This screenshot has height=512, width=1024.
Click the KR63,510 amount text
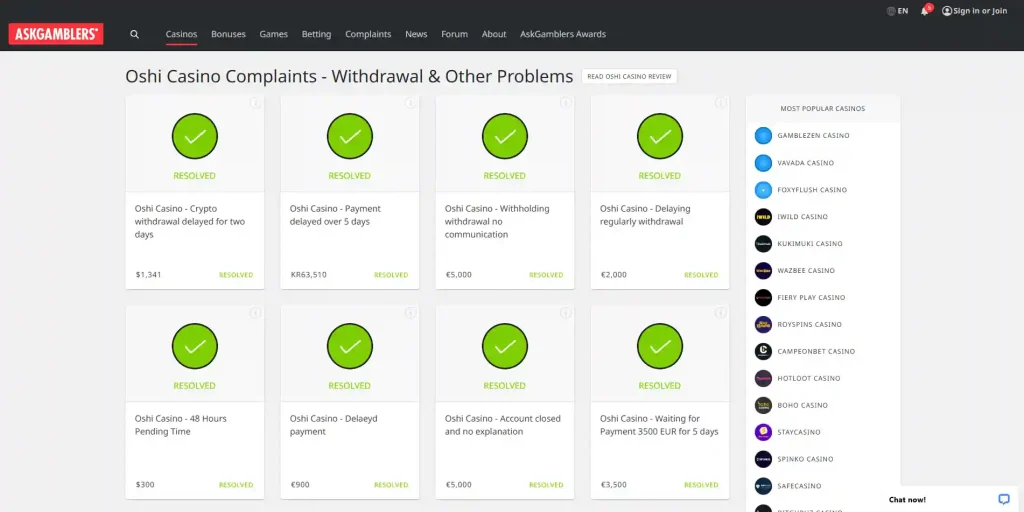point(308,275)
